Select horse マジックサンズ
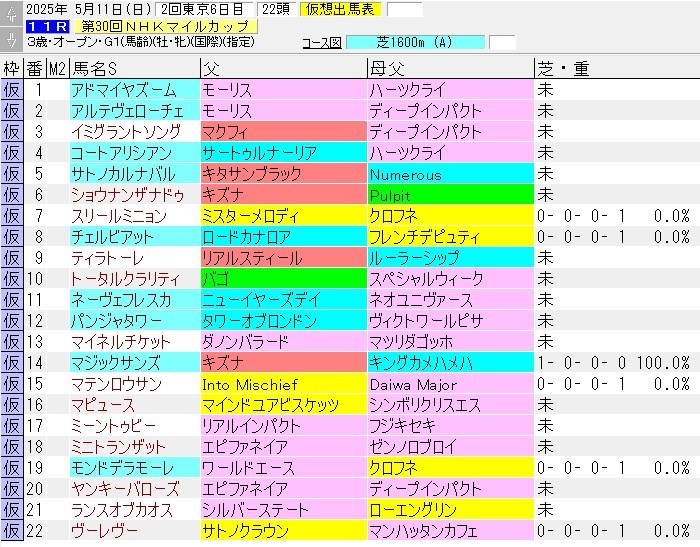Viewport: 700px width, 547px height. pyautogui.click(x=135, y=363)
